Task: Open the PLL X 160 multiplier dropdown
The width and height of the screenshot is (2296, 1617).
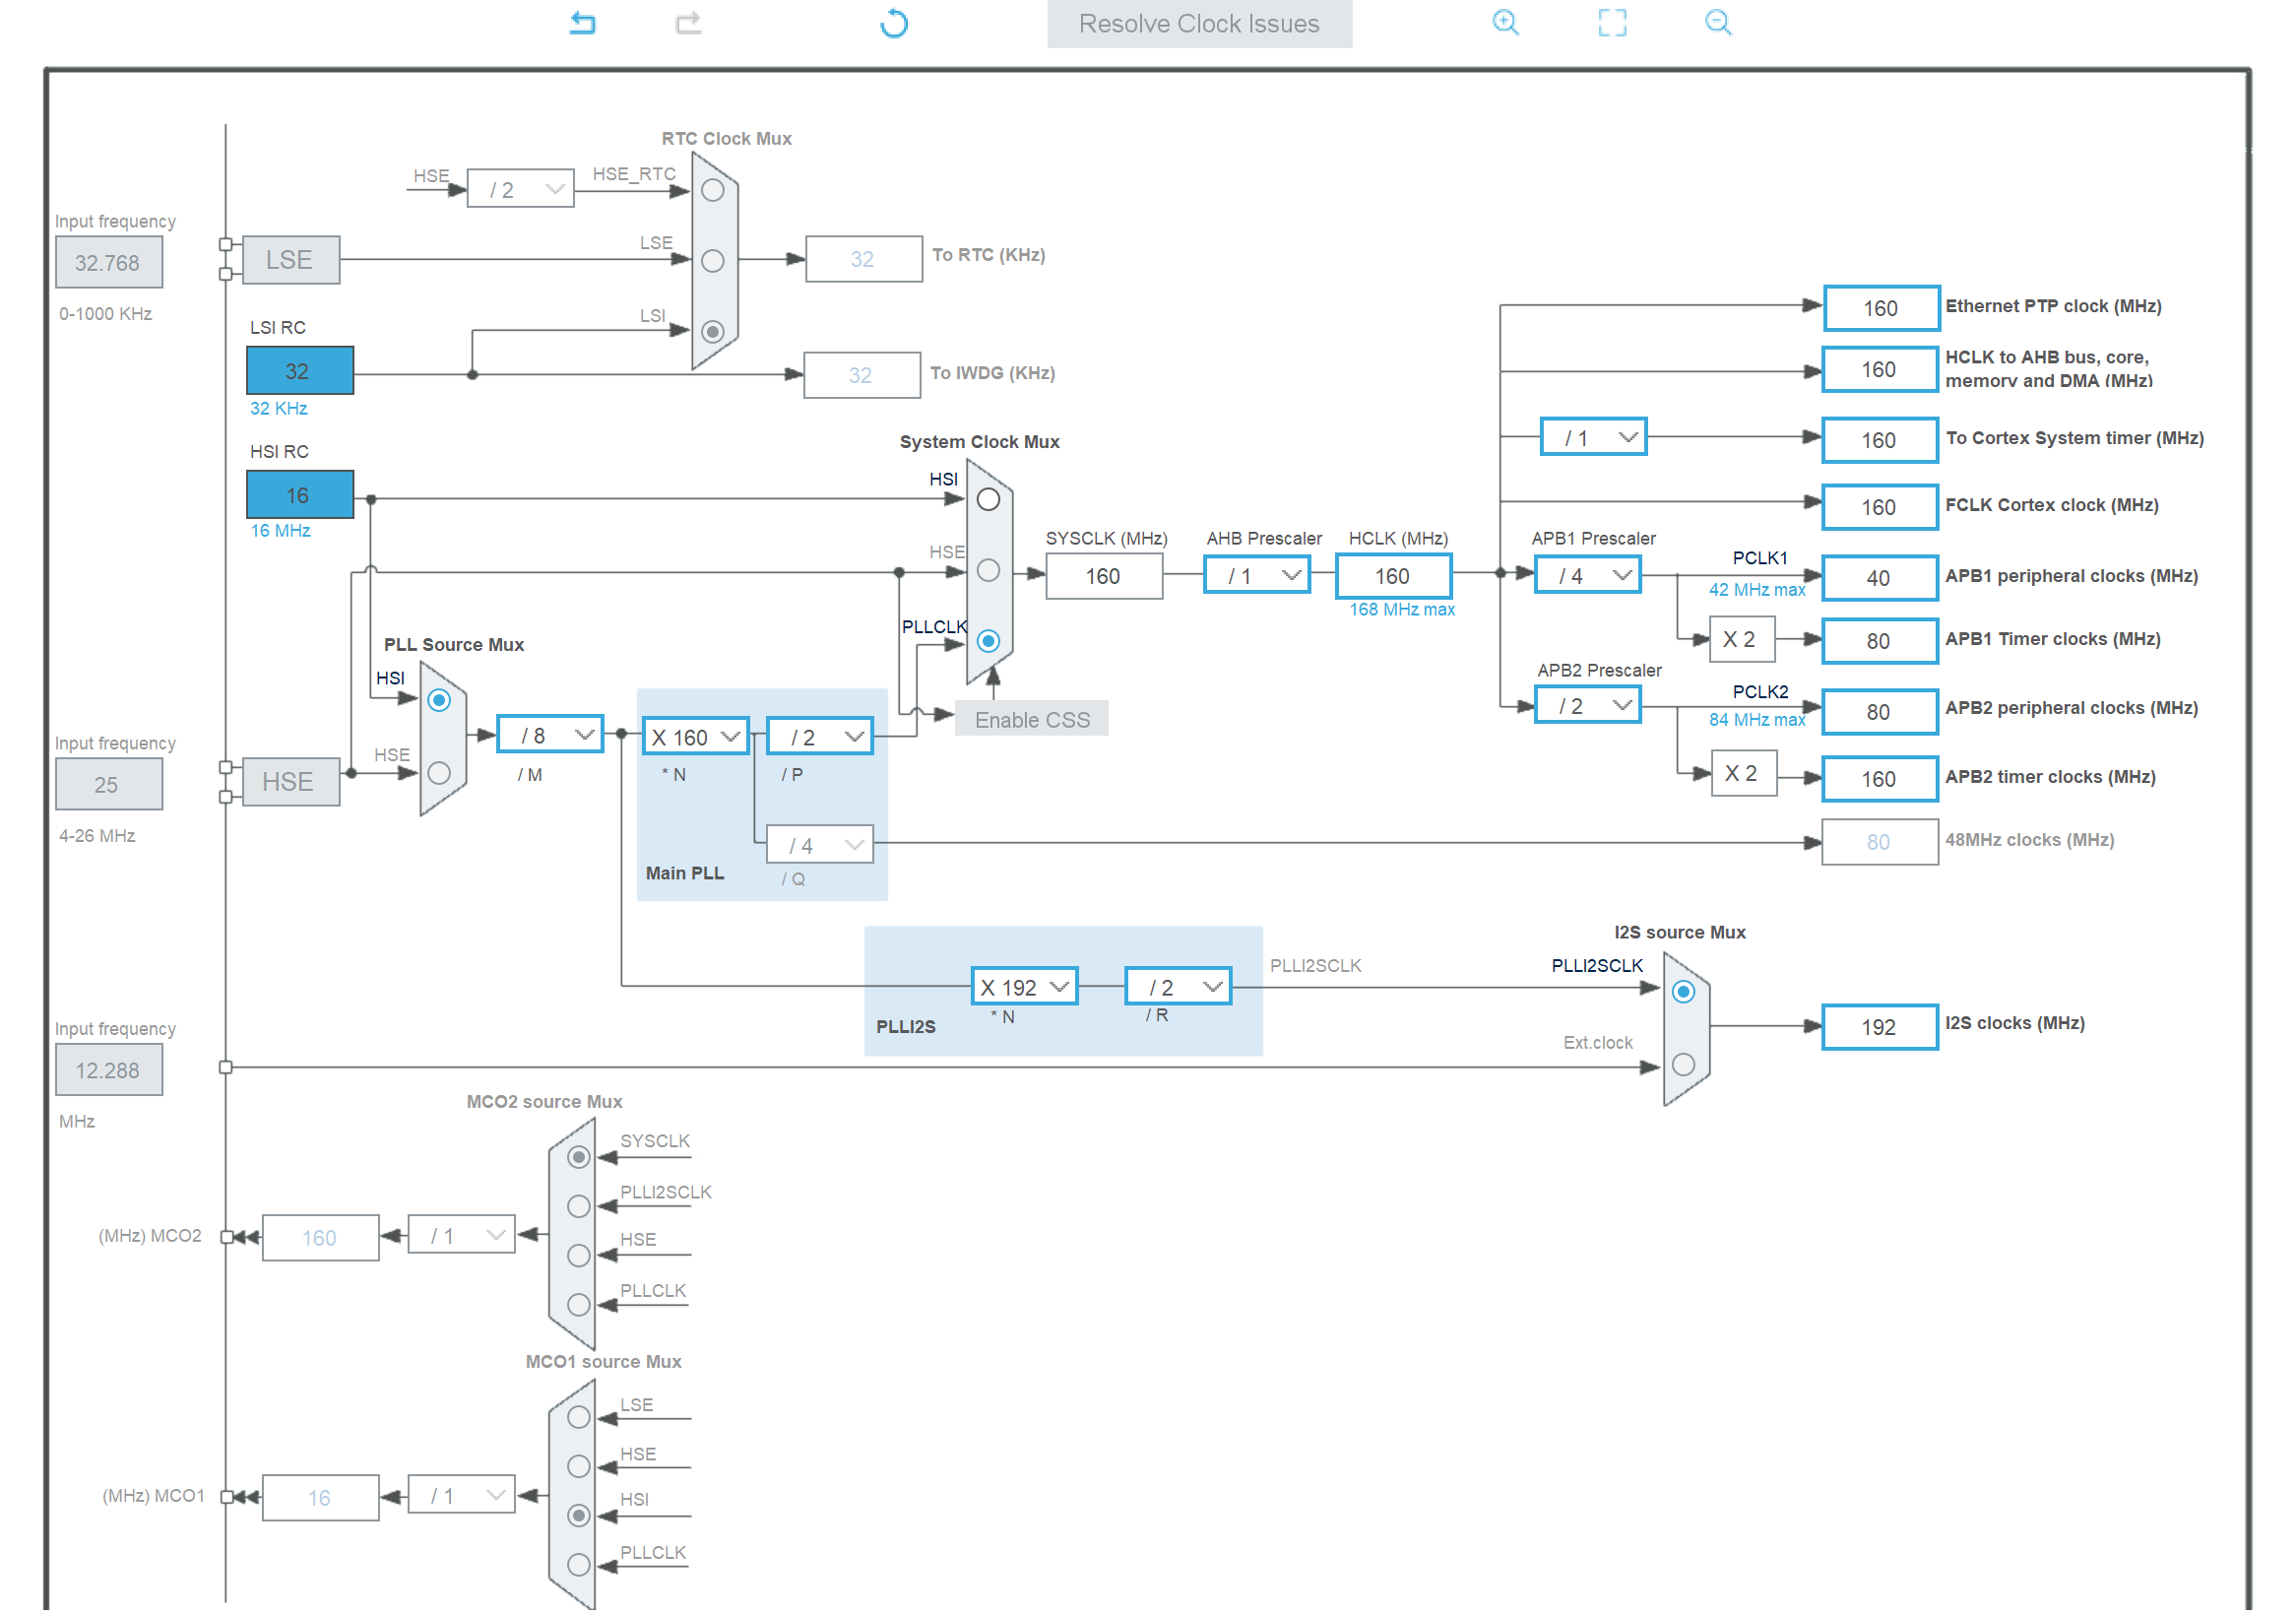Action: (696, 738)
